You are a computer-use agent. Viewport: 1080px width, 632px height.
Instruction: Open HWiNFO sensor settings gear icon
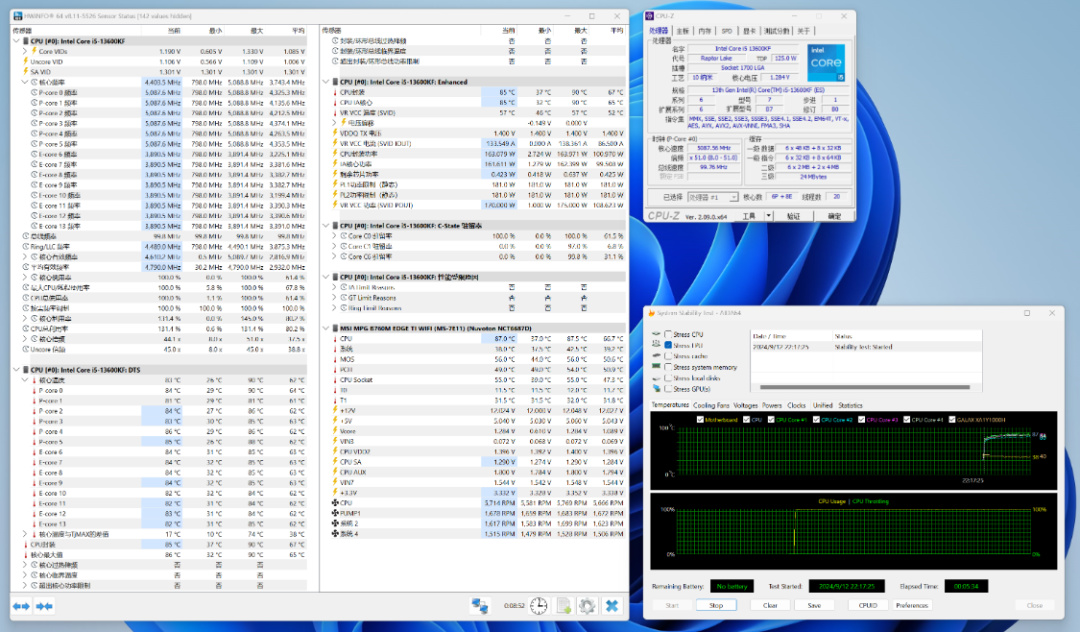coord(587,606)
